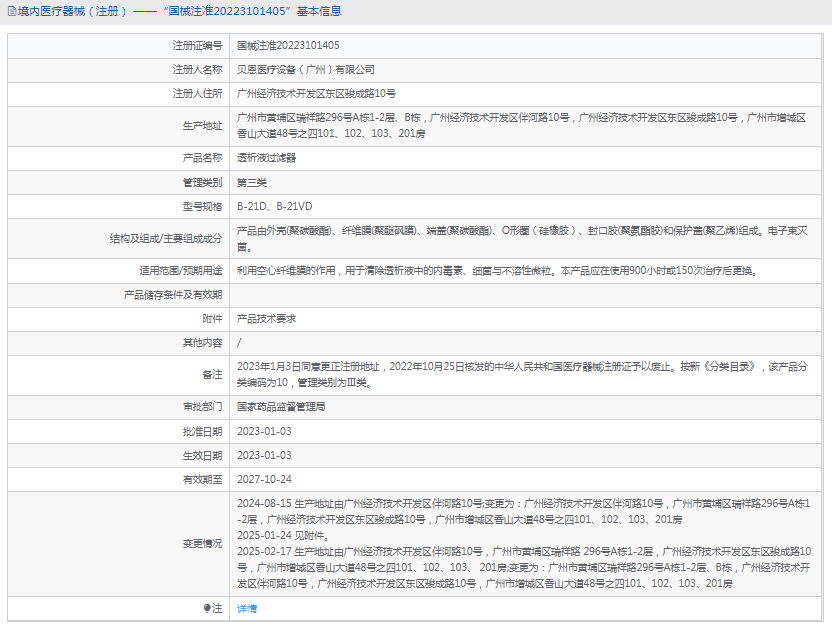
Task: Click the 变更情况 label
Action: [x=202, y=544]
